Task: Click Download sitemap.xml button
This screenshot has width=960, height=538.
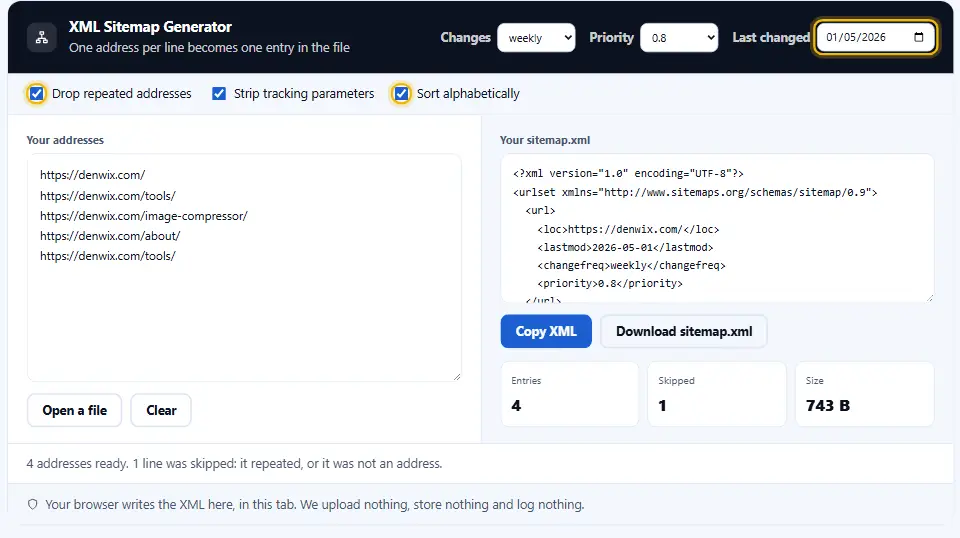Action: tap(684, 331)
